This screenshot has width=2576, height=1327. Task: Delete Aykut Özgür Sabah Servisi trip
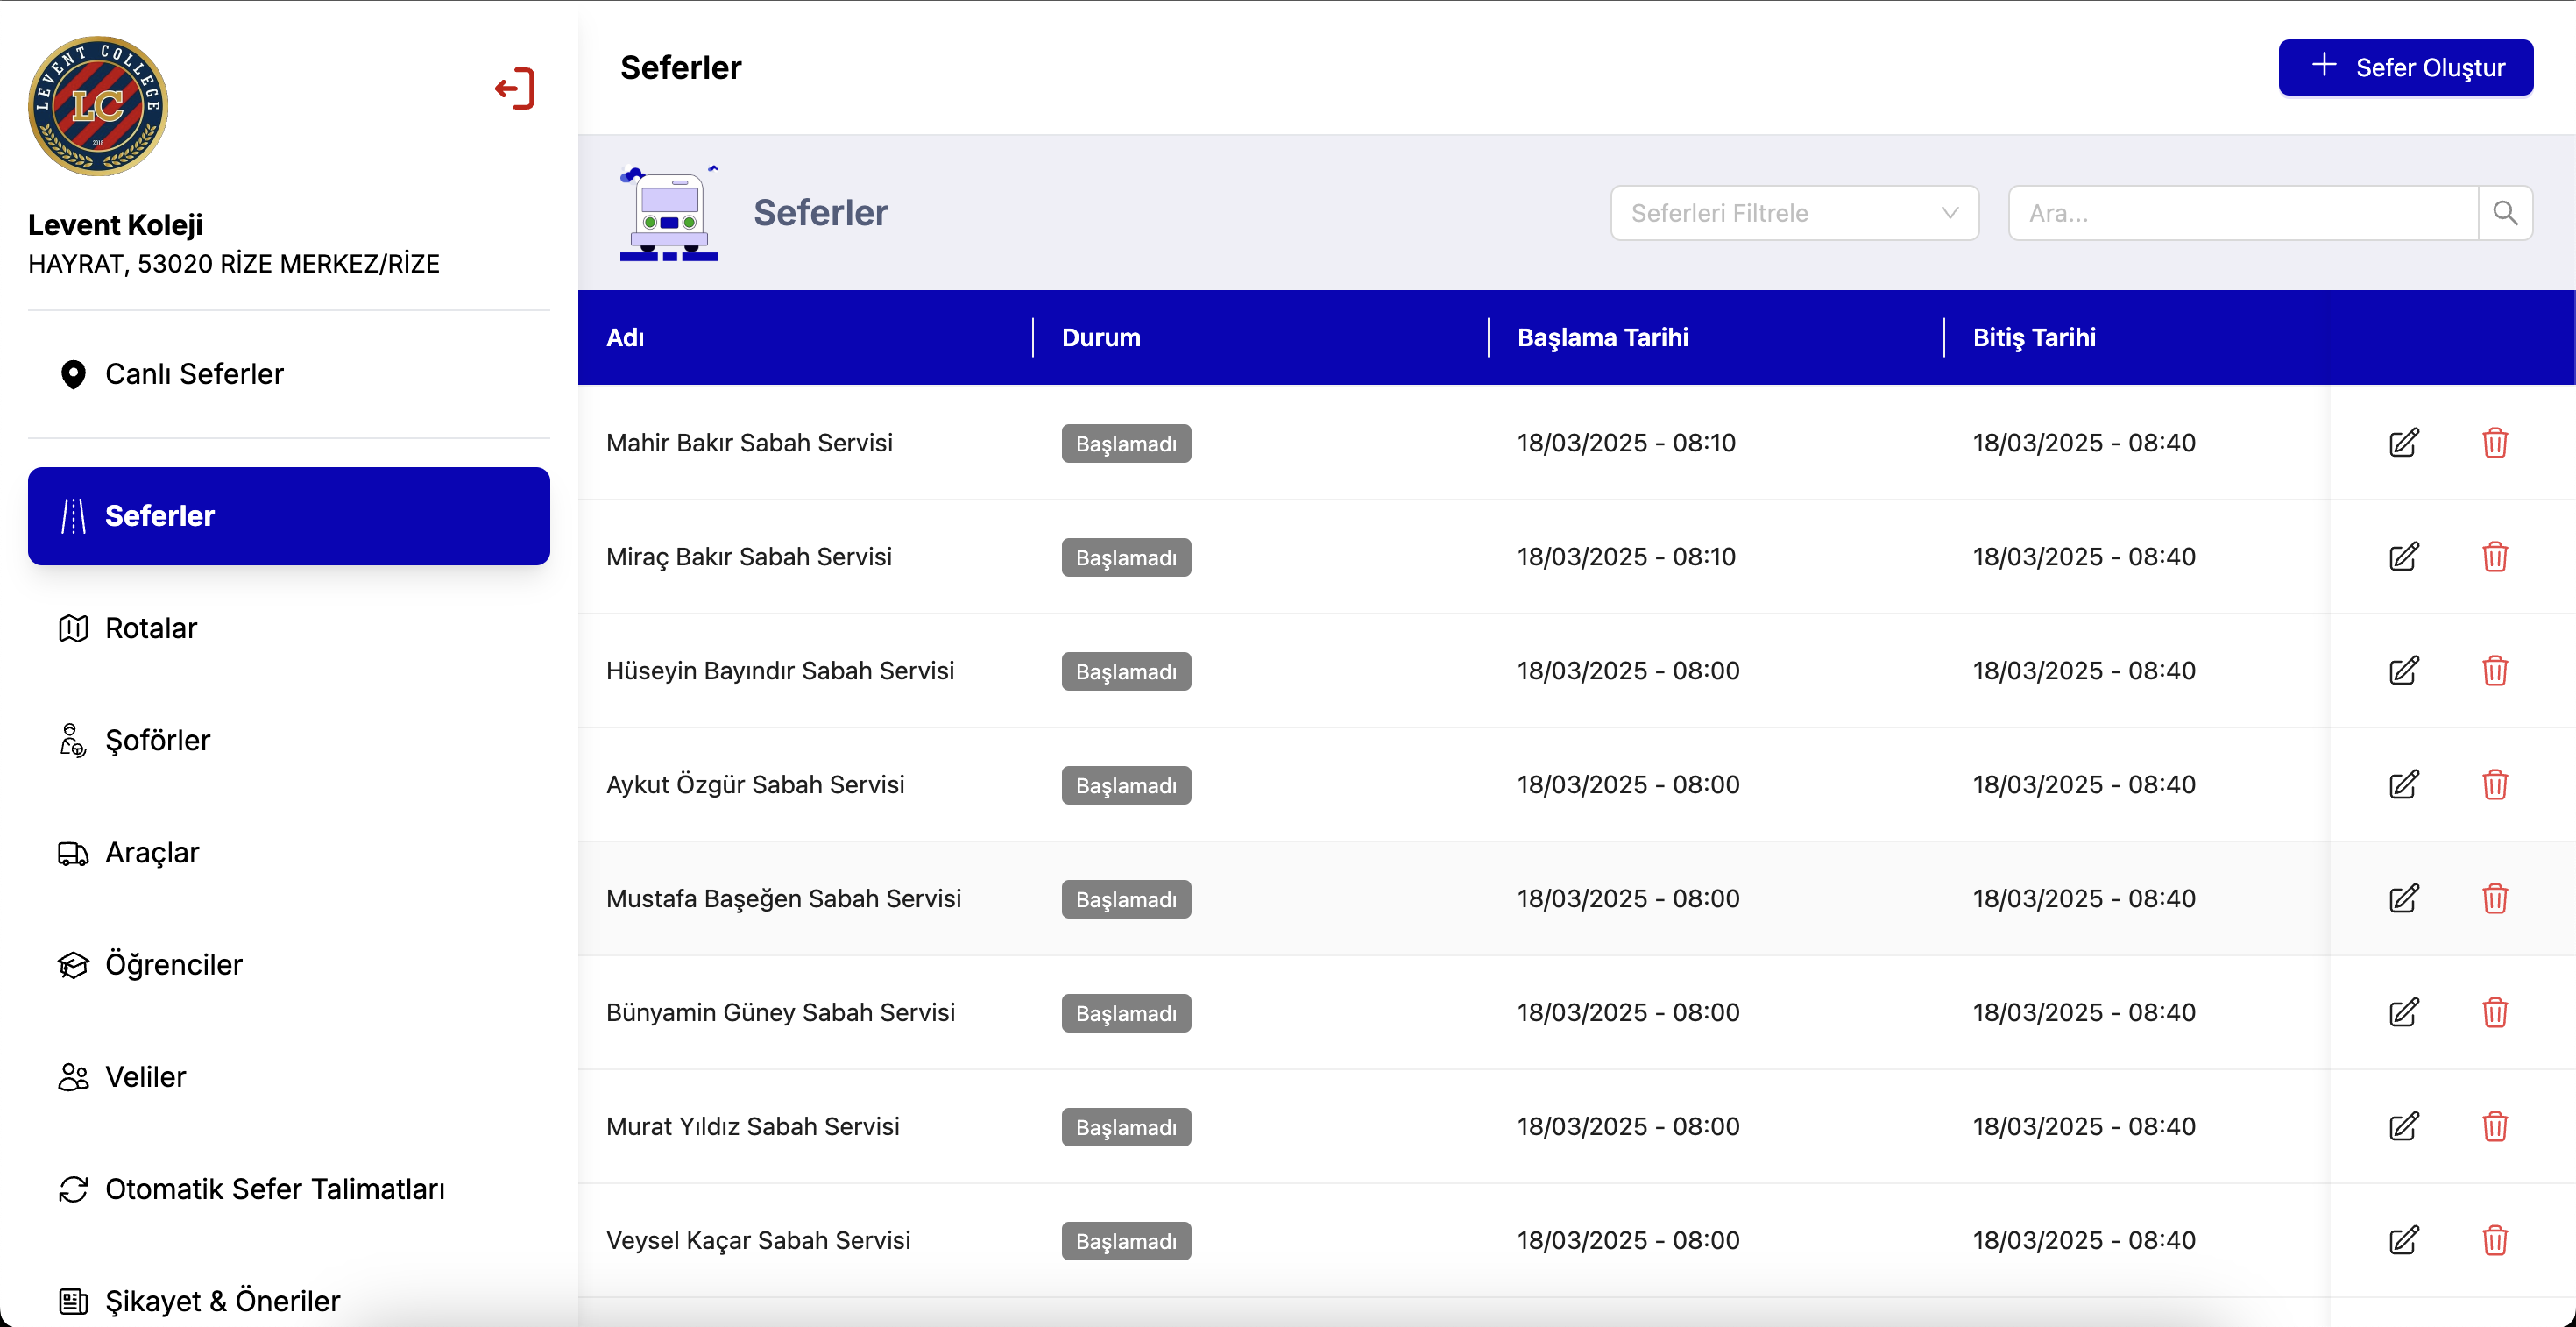click(x=2494, y=785)
